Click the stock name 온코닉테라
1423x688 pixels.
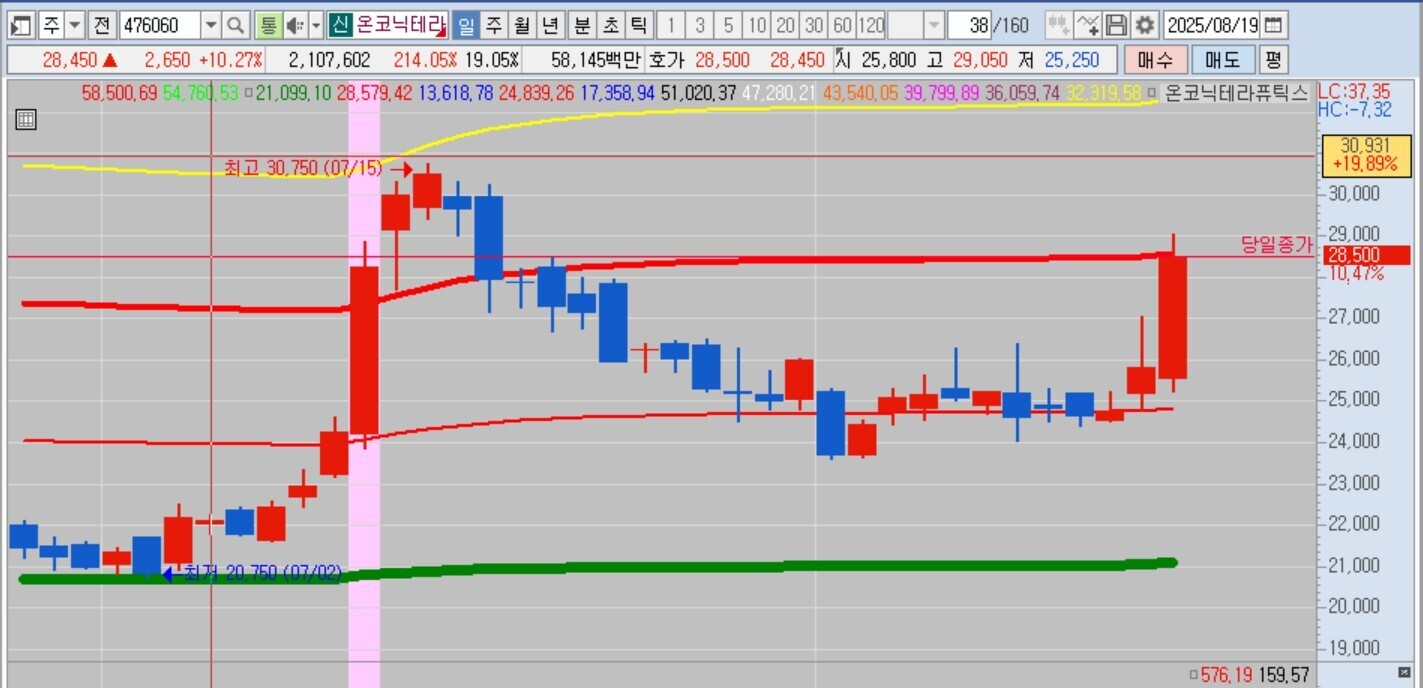(x=400, y=25)
